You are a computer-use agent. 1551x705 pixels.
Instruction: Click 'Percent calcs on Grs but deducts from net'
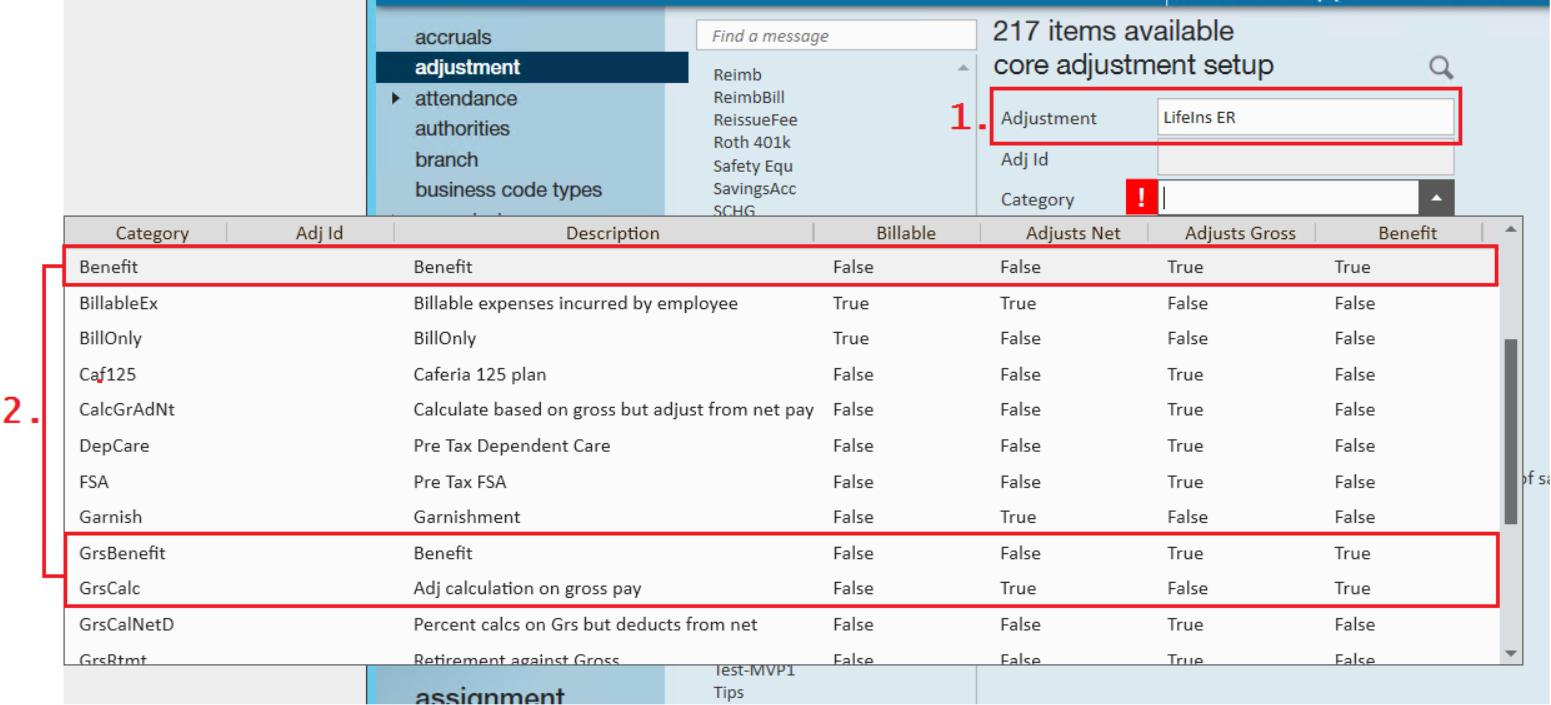click(x=585, y=624)
